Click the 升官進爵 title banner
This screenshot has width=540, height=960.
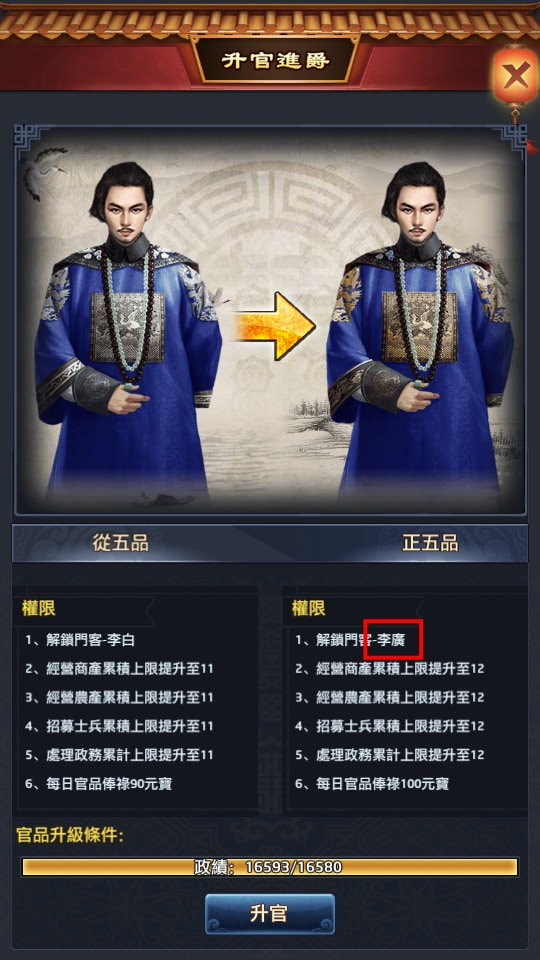click(x=275, y=61)
